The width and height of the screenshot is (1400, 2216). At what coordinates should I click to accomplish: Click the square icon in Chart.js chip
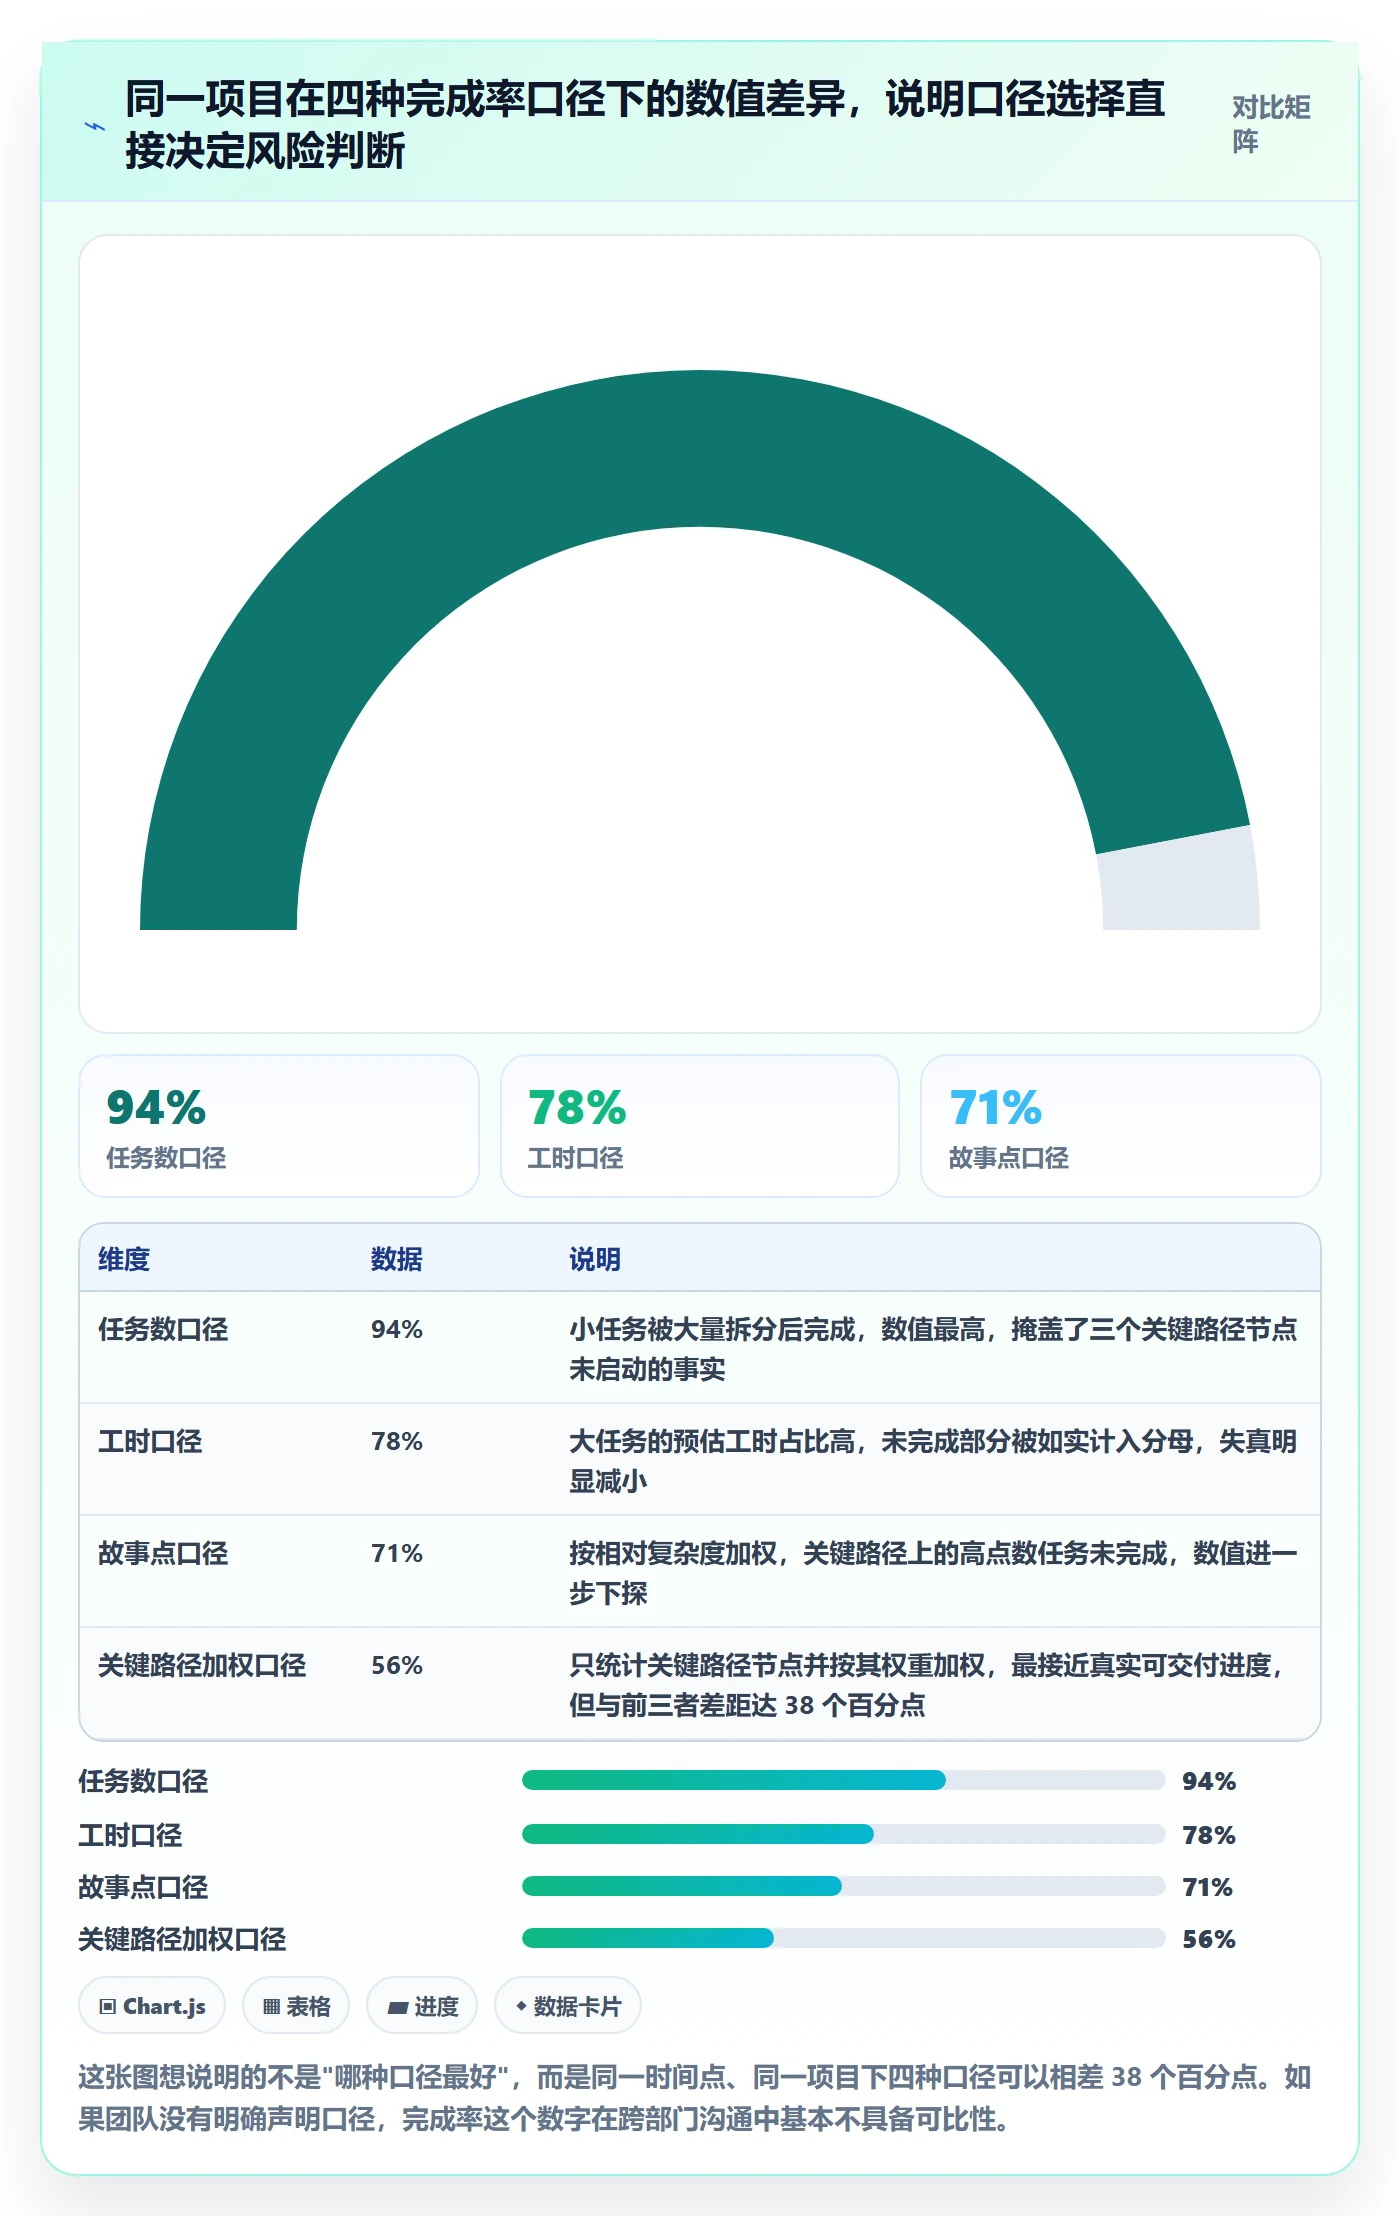[x=108, y=2006]
